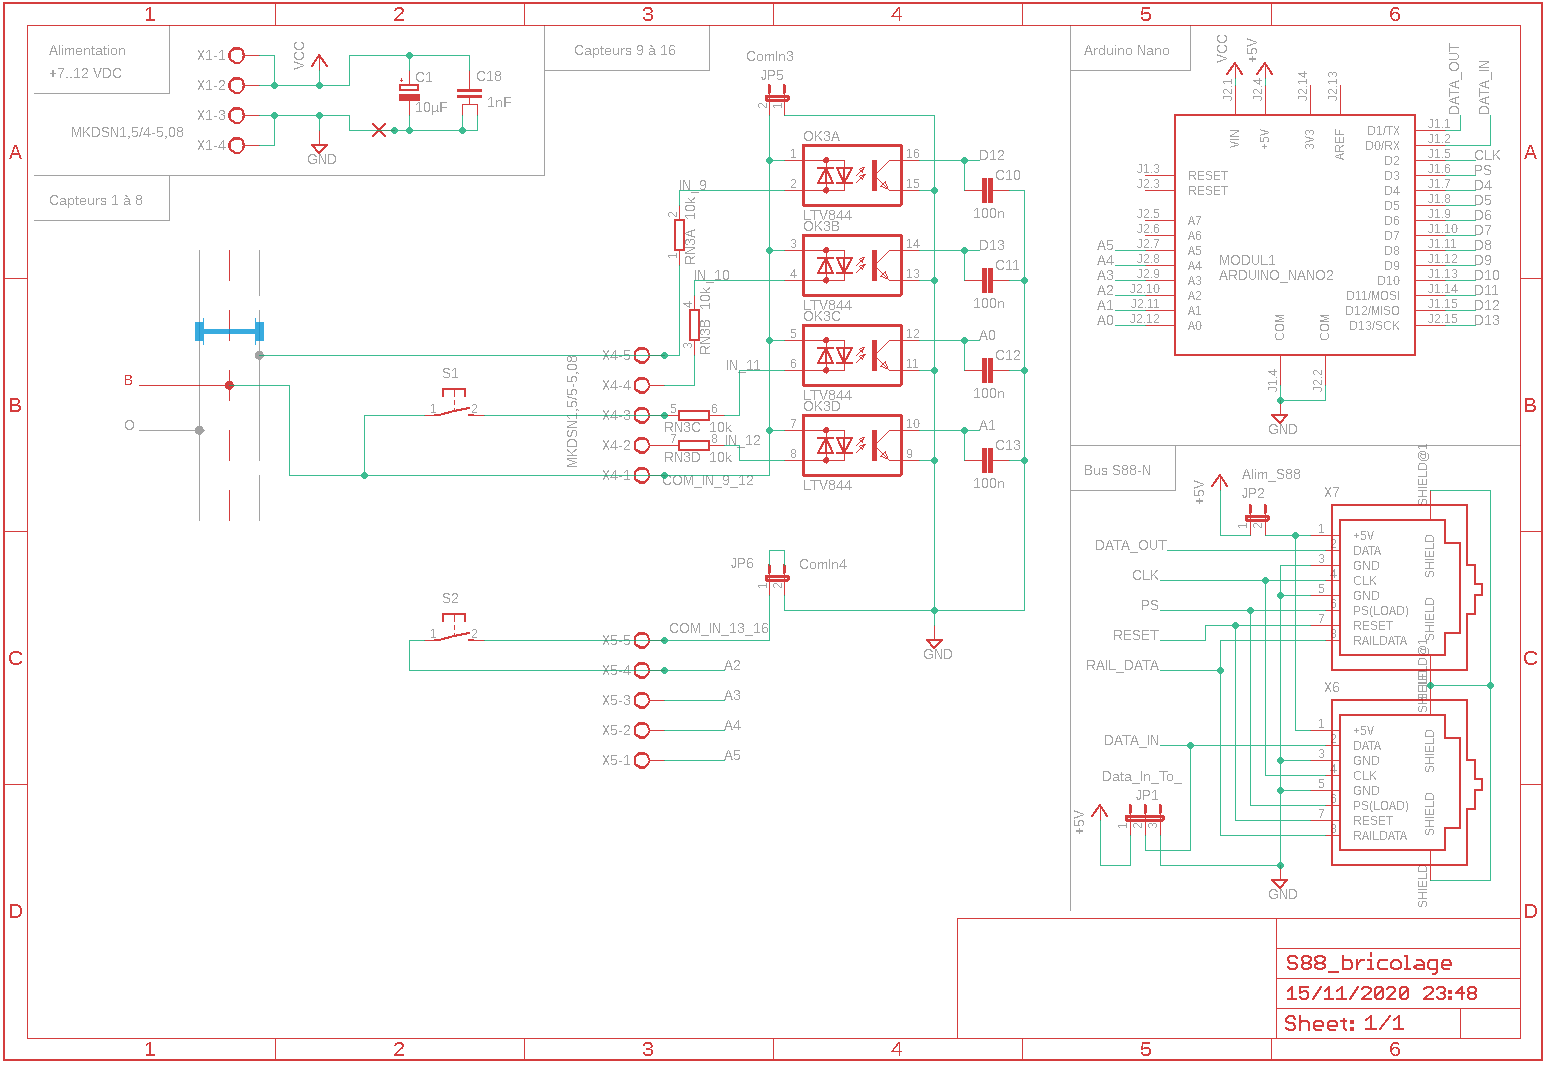The height and width of the screenshot is (1065, 1545).
Task: Click the C10 100n capacitor
Action: click(x=987, y=190)
